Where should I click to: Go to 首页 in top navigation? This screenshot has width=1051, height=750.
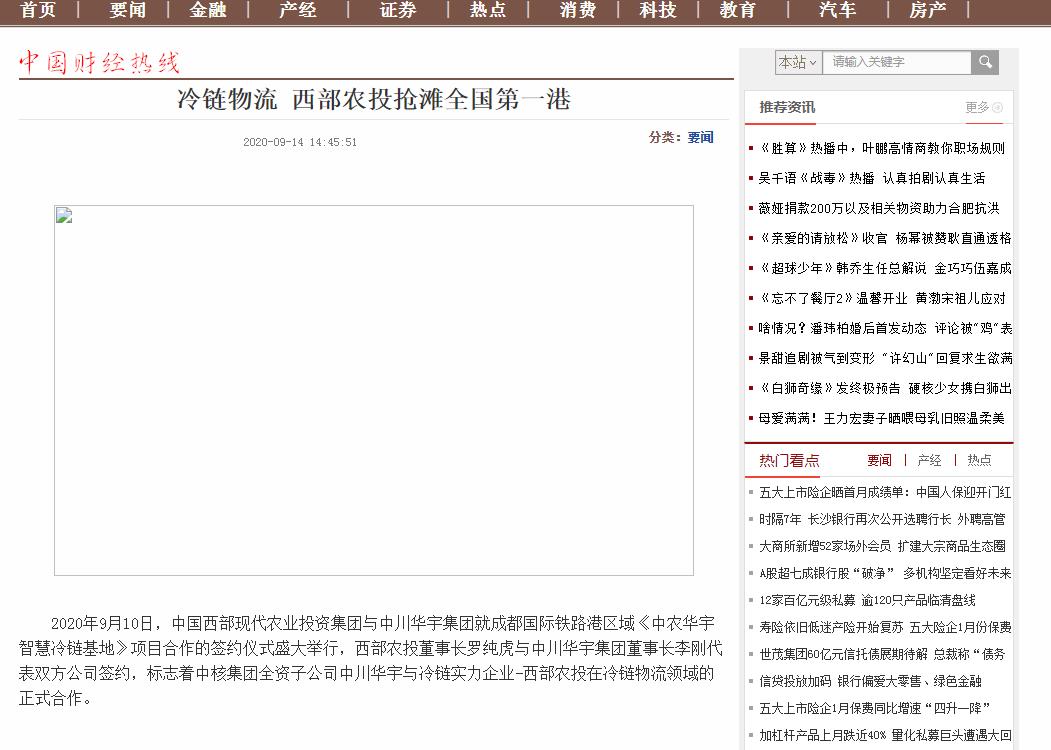(x=38, y=10)
